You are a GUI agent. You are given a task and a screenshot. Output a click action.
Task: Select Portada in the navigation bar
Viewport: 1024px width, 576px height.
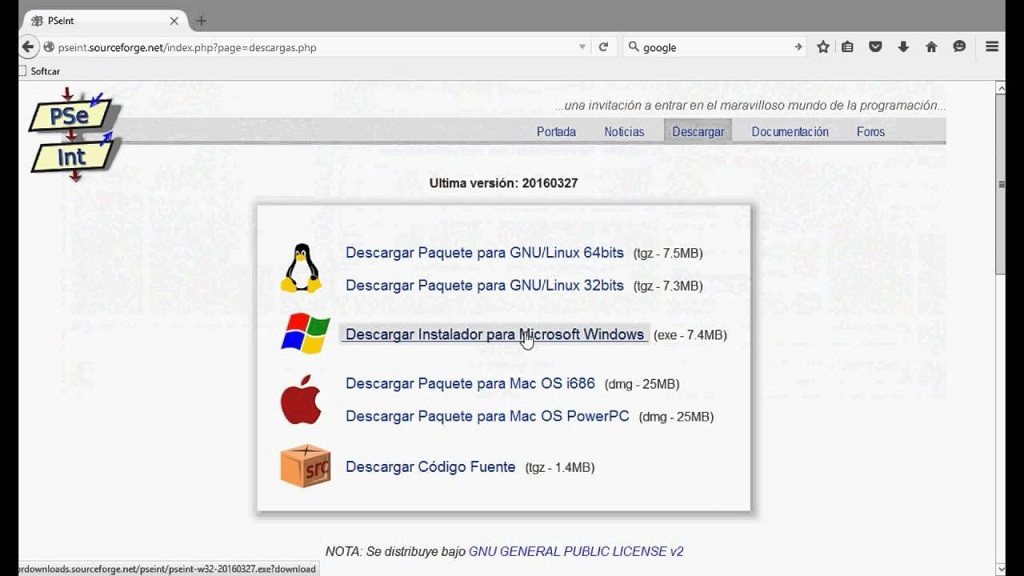(556, 131)
